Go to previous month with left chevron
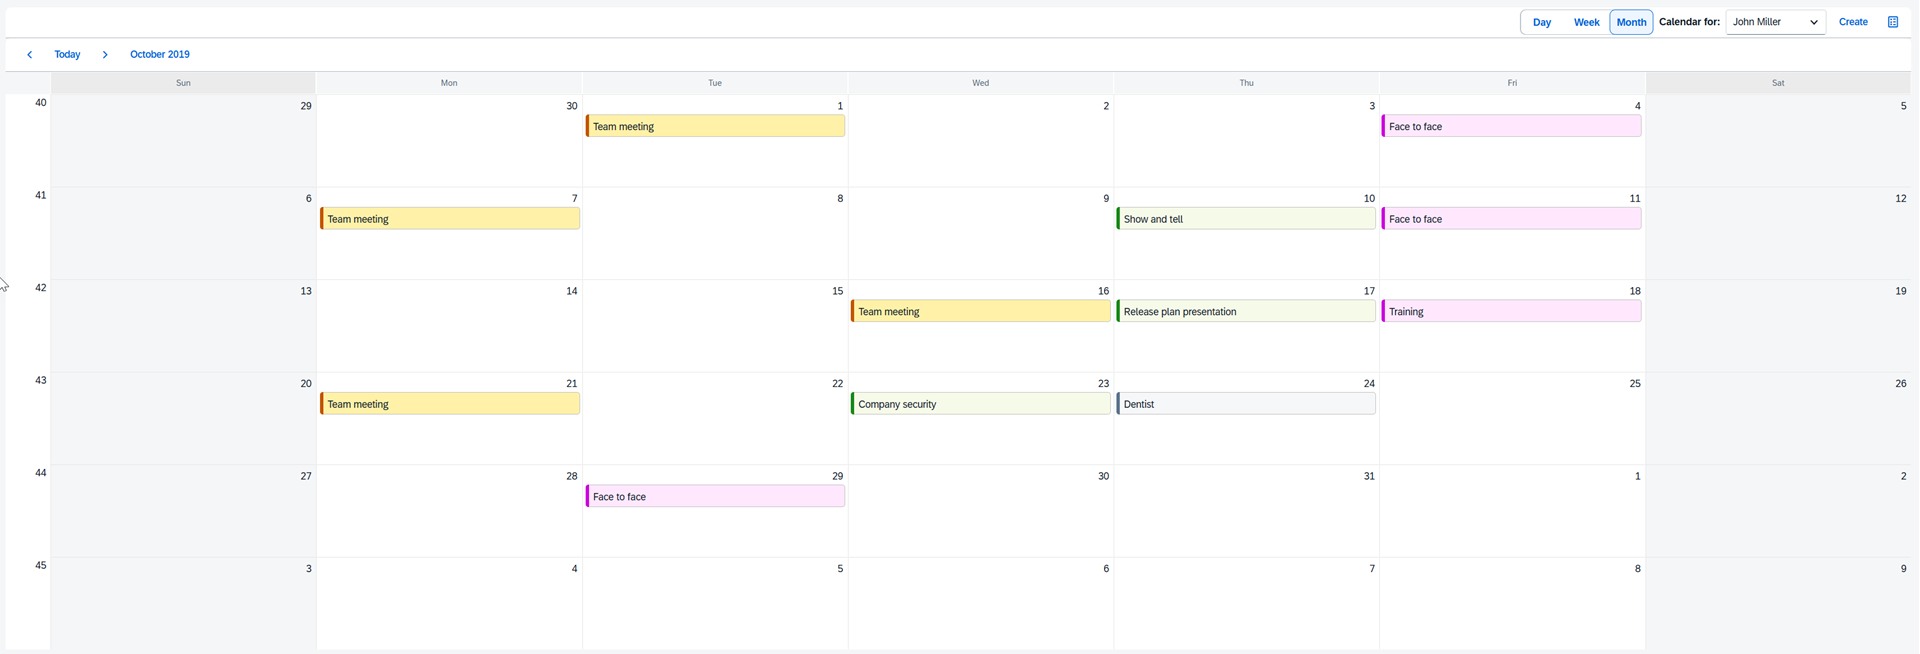This screenshot has height=654, width=1920. pos(30,55)
